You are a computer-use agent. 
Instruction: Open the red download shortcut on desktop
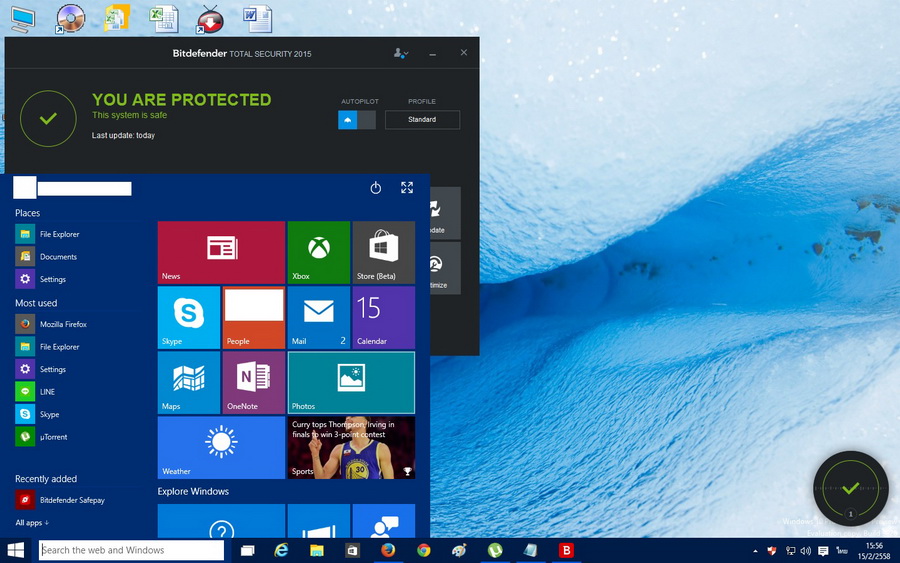[210, 19]
